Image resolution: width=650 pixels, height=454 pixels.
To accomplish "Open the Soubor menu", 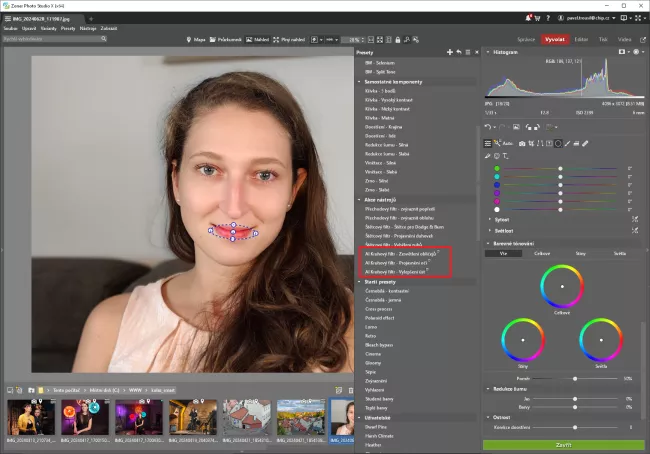I will pos(10,29).
